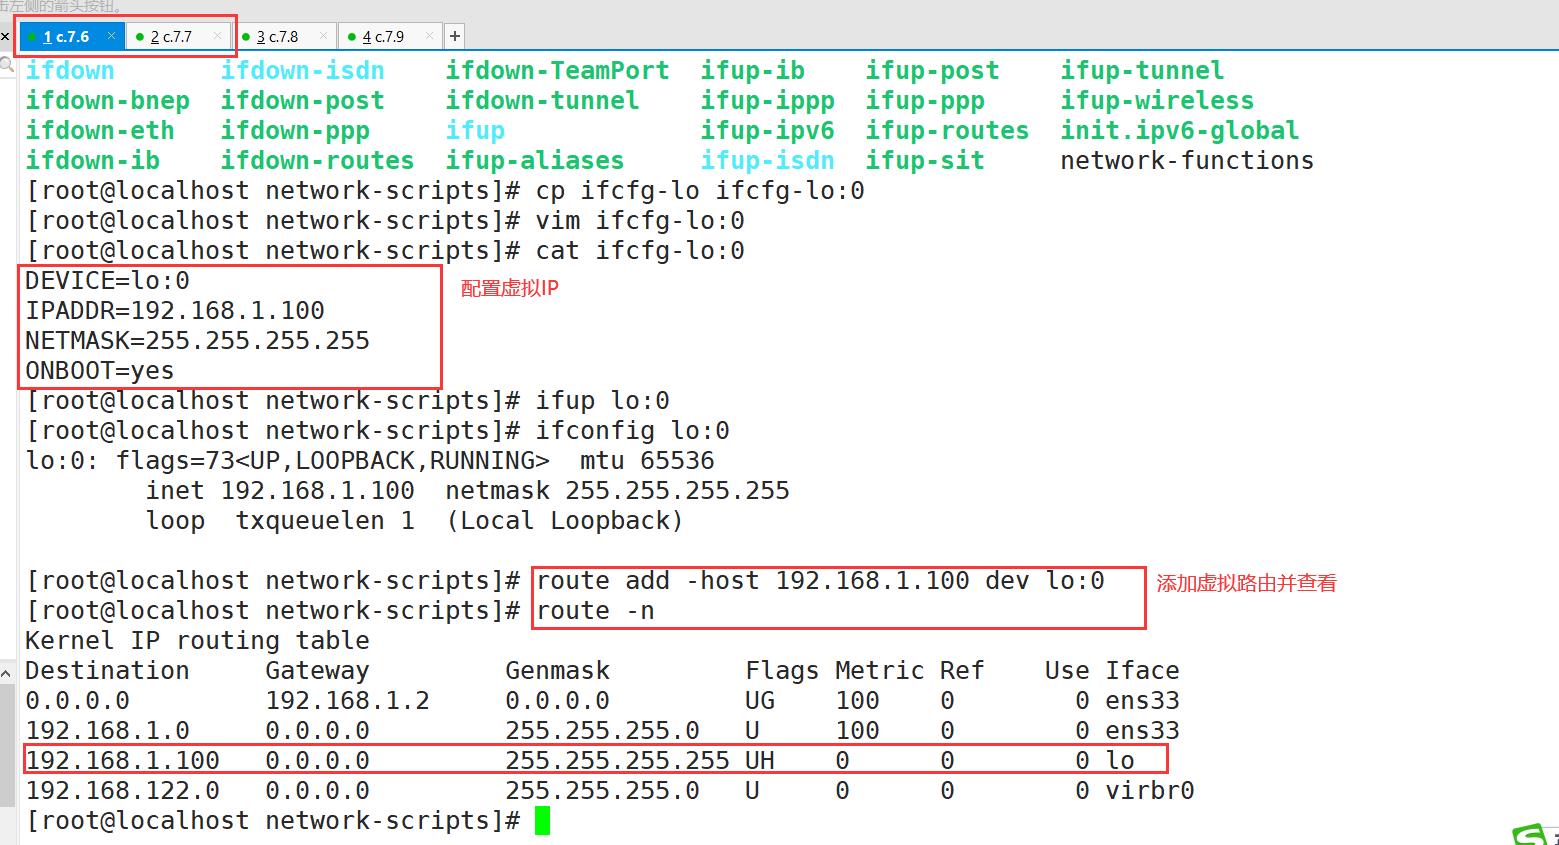The image size is (1559, 845).
Task: Click the ifdown-bnep script name
Action: click(x=107, y=101)
